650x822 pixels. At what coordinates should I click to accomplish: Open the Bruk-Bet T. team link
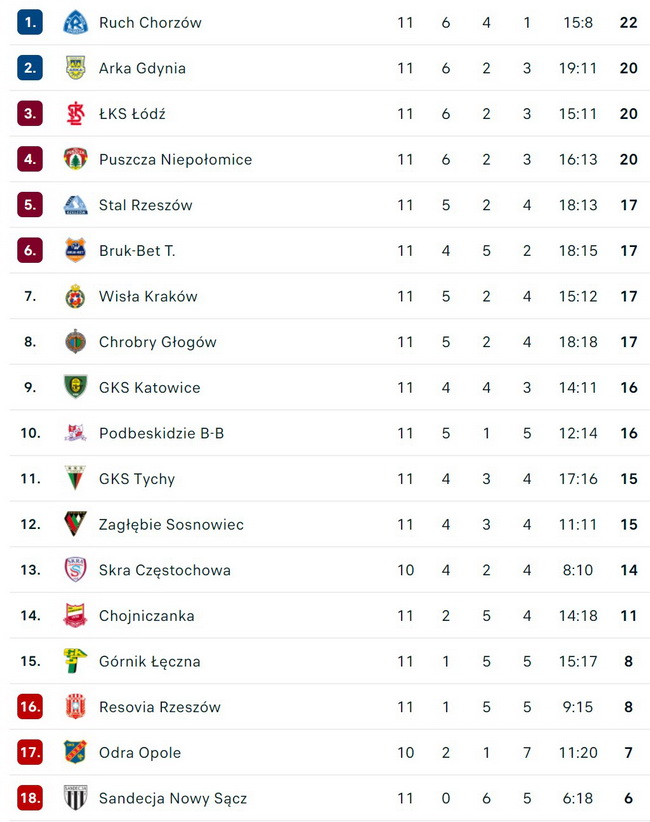tap(137, 251)
